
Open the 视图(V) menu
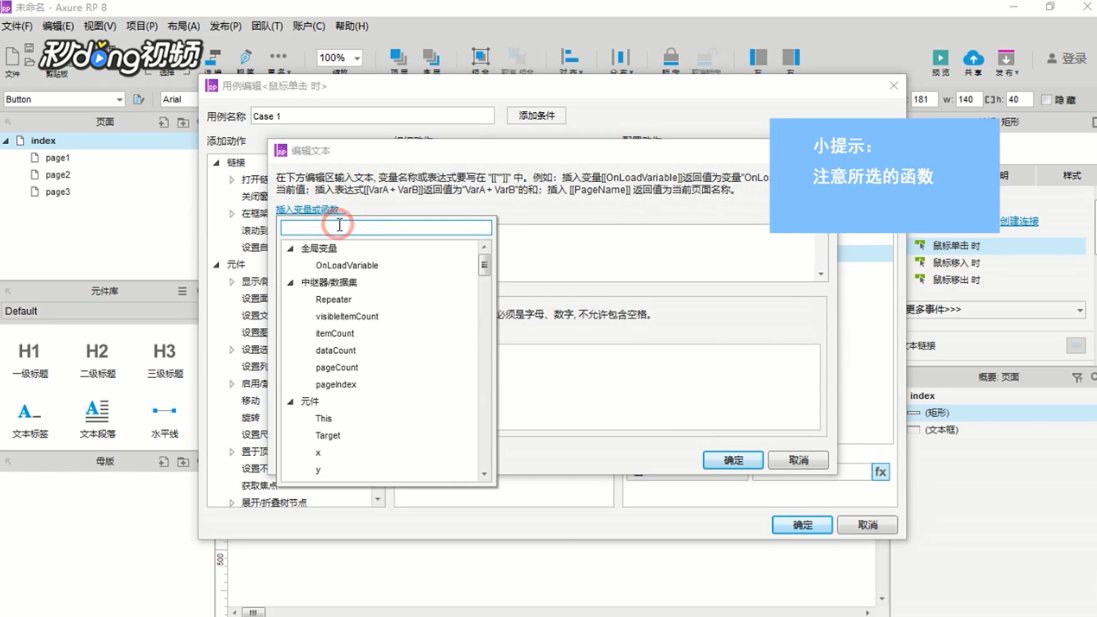tap(100, 26)
